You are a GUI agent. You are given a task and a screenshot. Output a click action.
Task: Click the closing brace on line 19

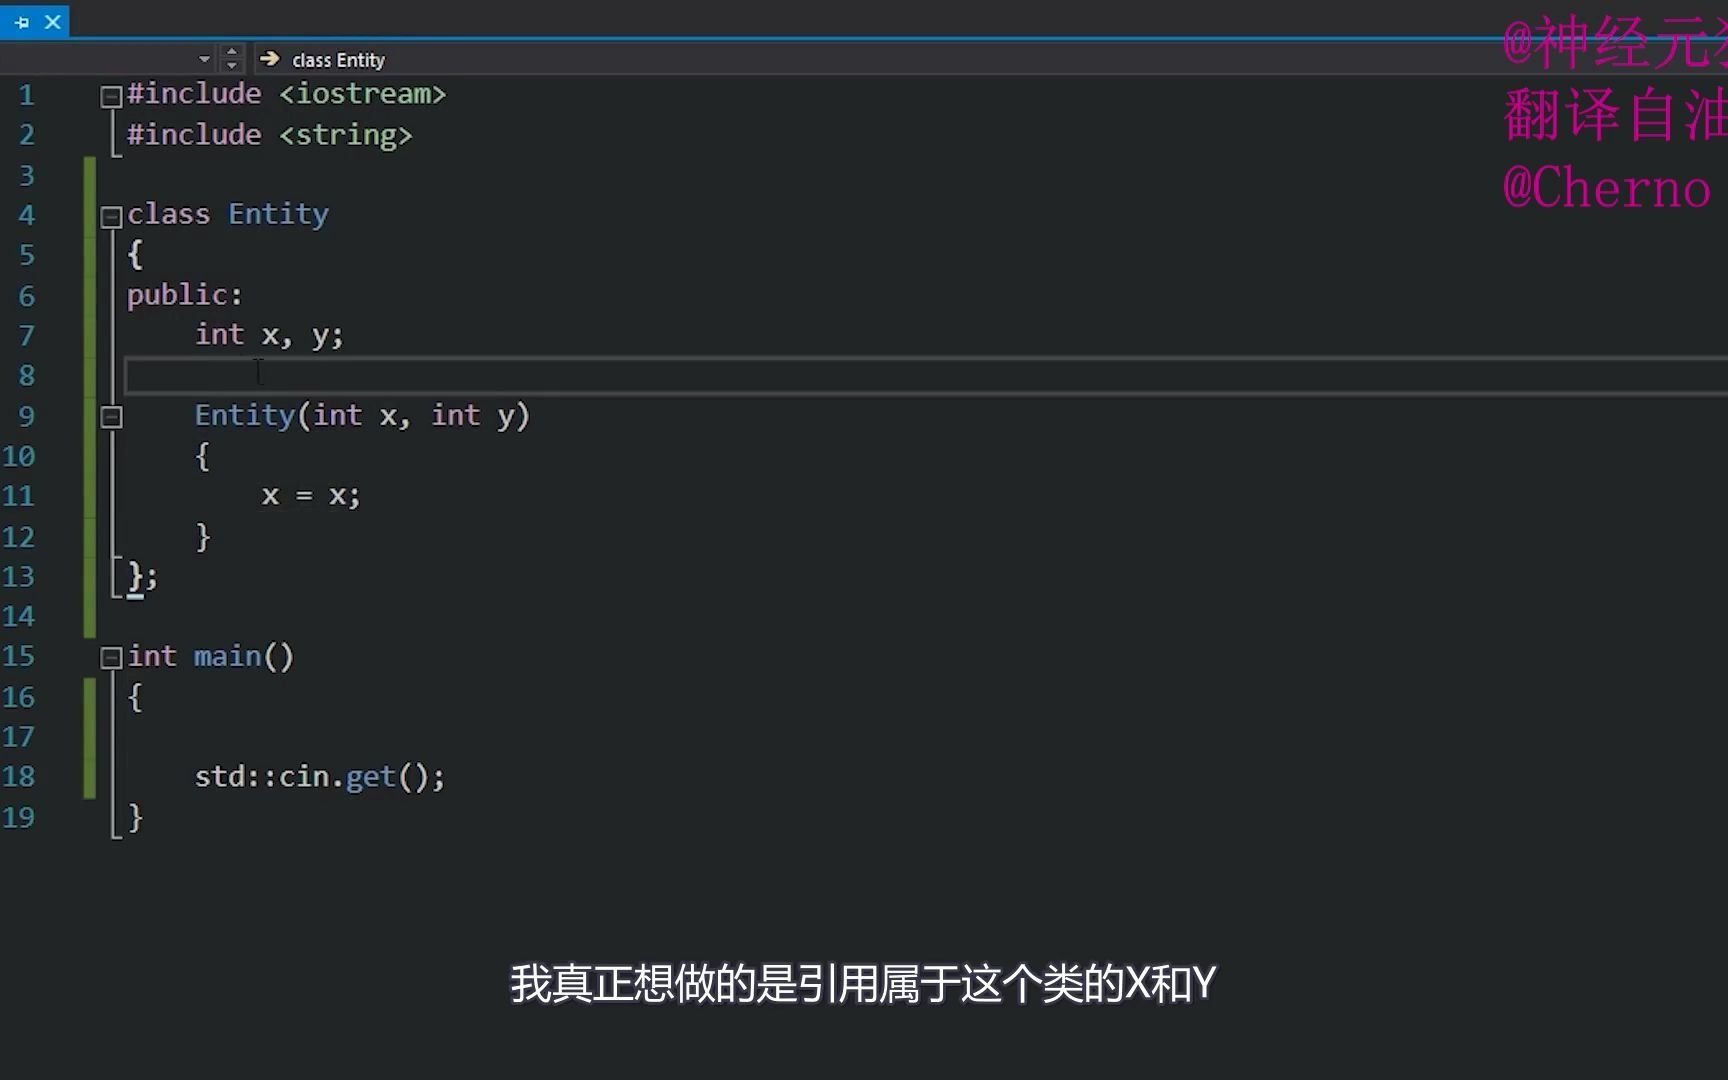coord(135,818)
